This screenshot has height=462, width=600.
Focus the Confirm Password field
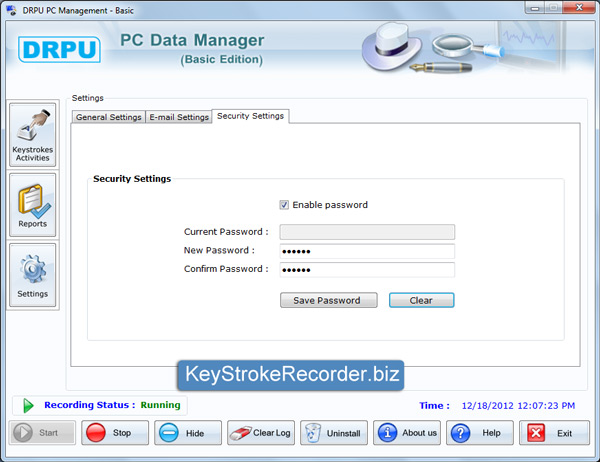(367, 269)
